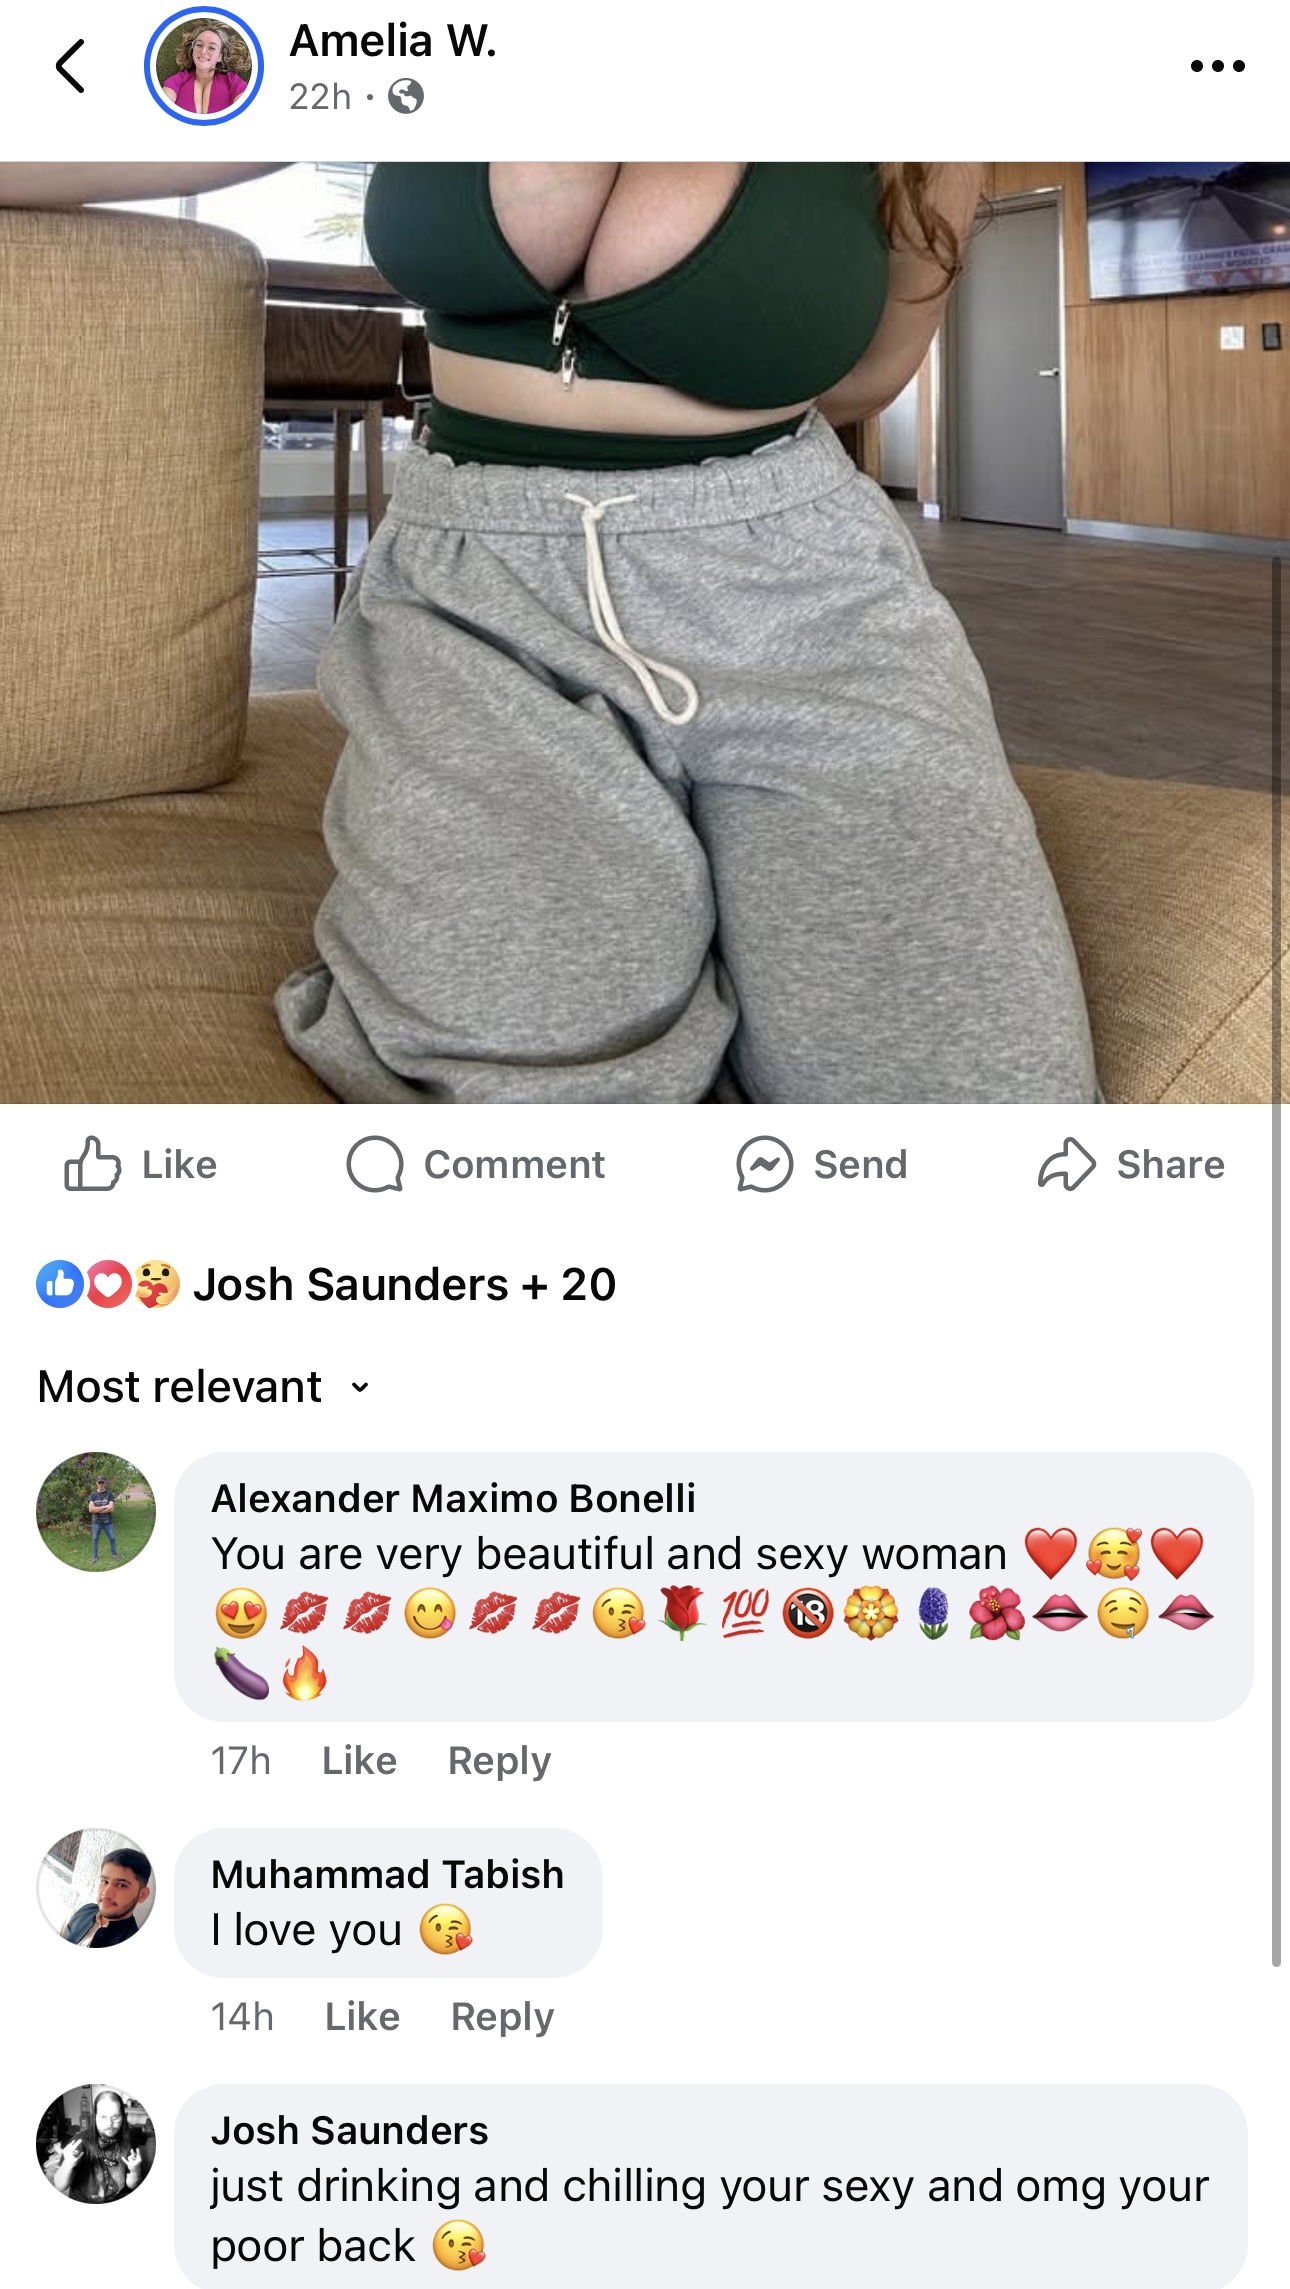Like Muhammad Tabish's comment
Image resolution: width=1290 pixels, height=2289 pixels.
362,2016
